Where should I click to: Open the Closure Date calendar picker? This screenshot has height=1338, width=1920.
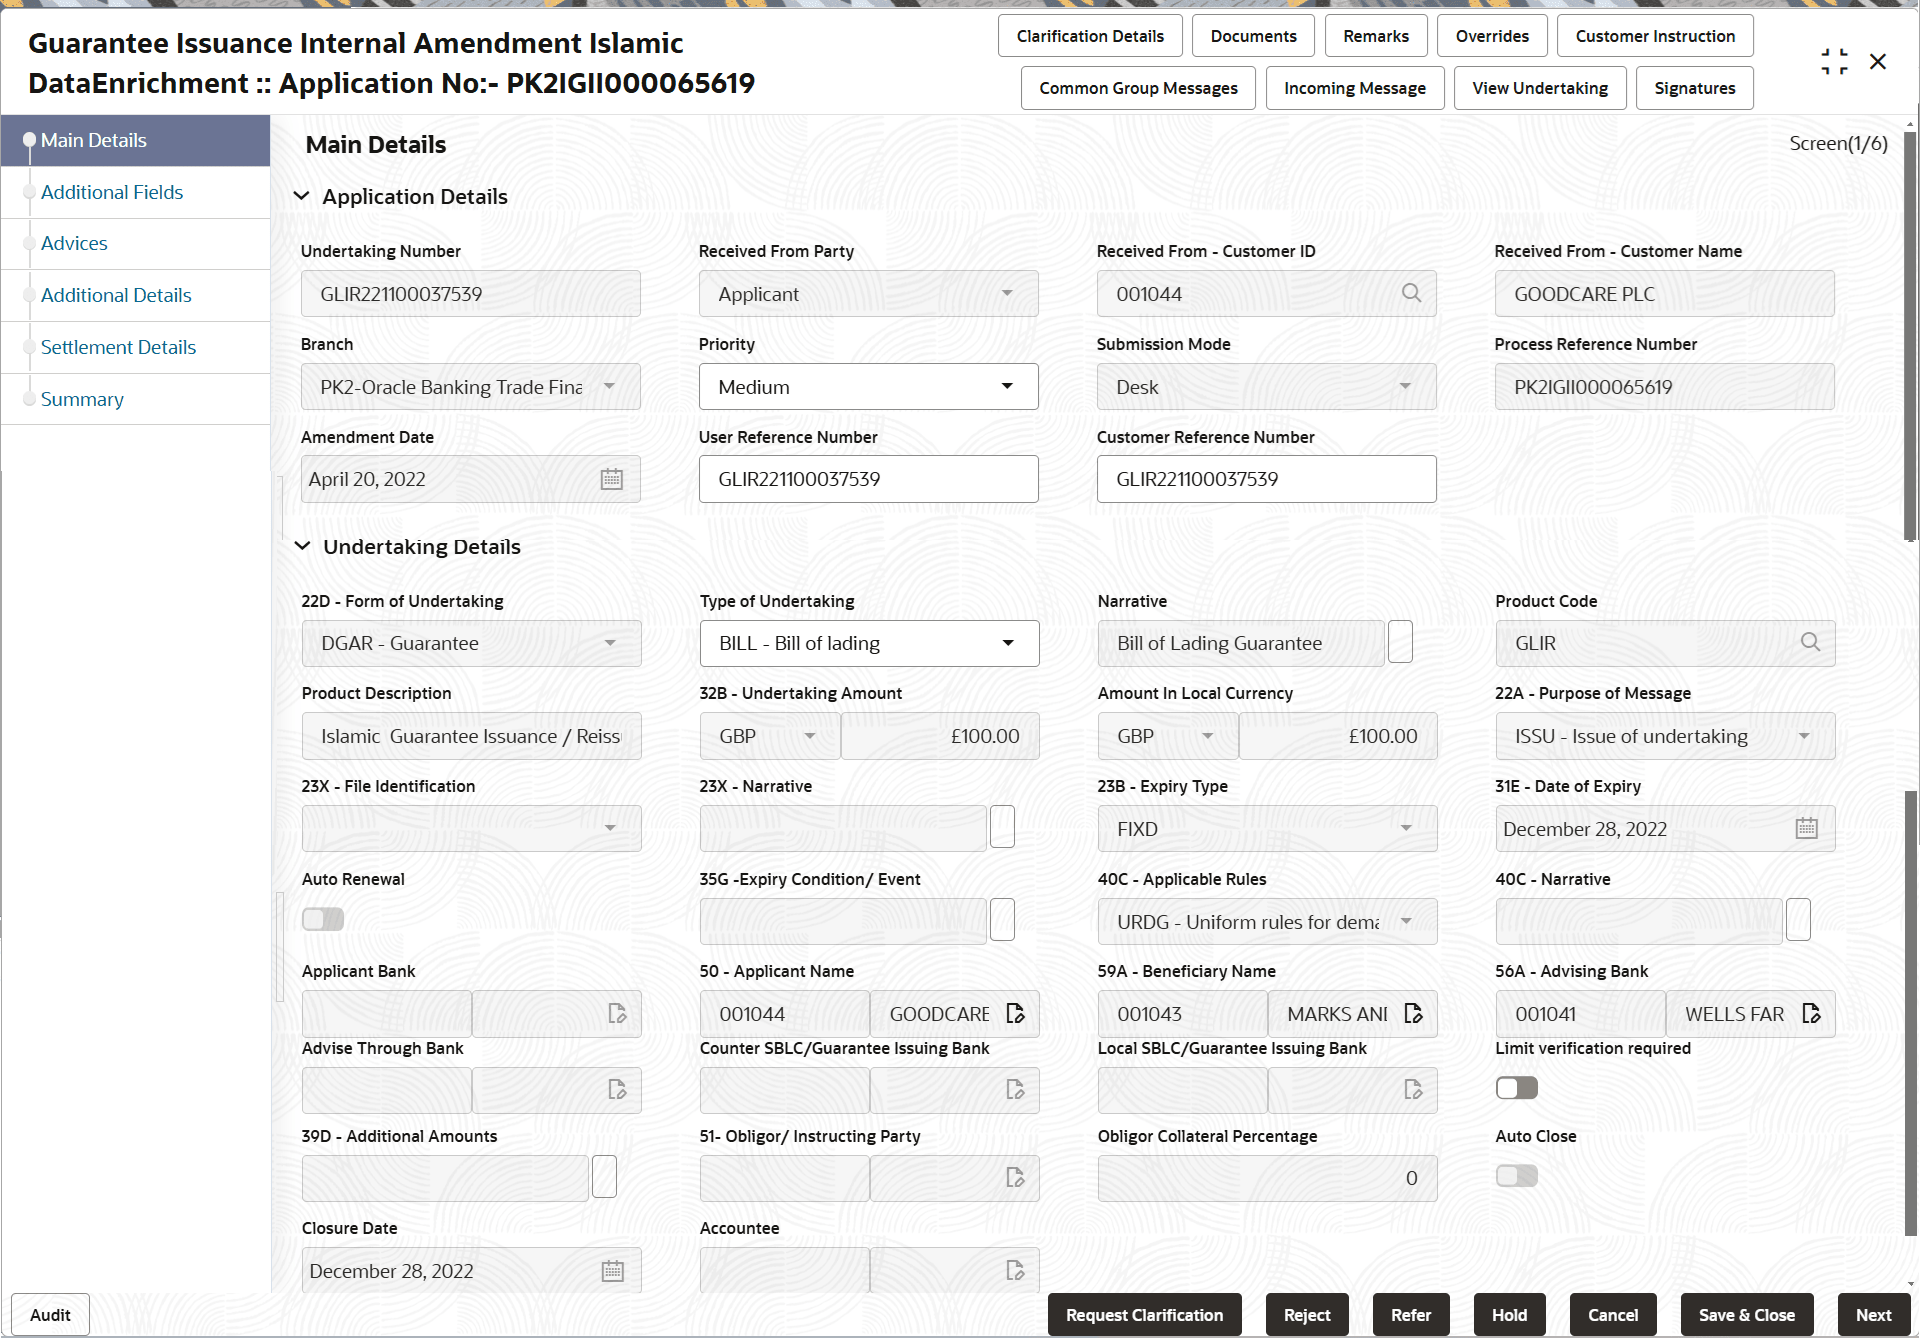click(x=611, y=1270)
